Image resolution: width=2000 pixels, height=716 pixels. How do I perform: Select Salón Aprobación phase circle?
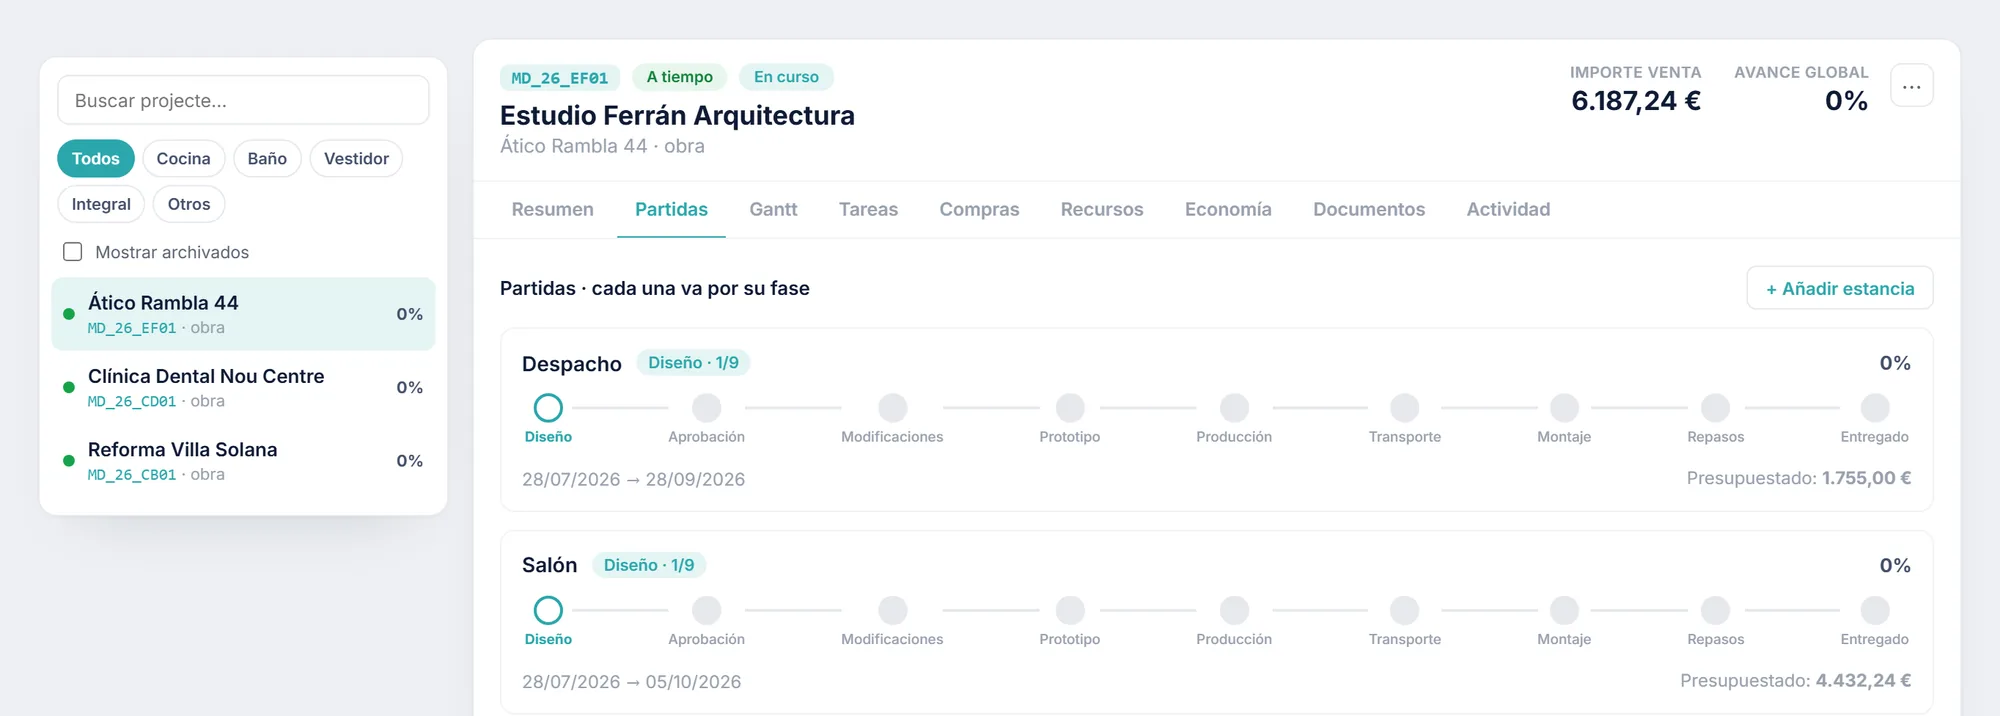point(707,610)
